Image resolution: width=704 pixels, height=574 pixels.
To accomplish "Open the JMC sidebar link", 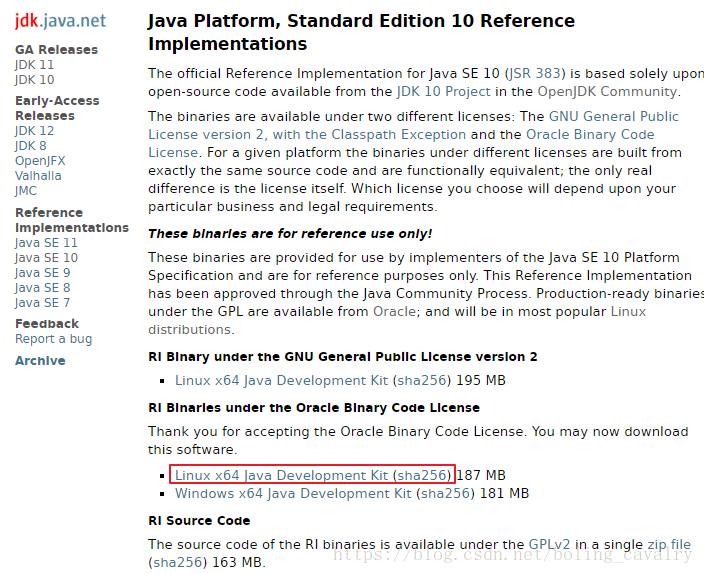I will pos(26,191).
